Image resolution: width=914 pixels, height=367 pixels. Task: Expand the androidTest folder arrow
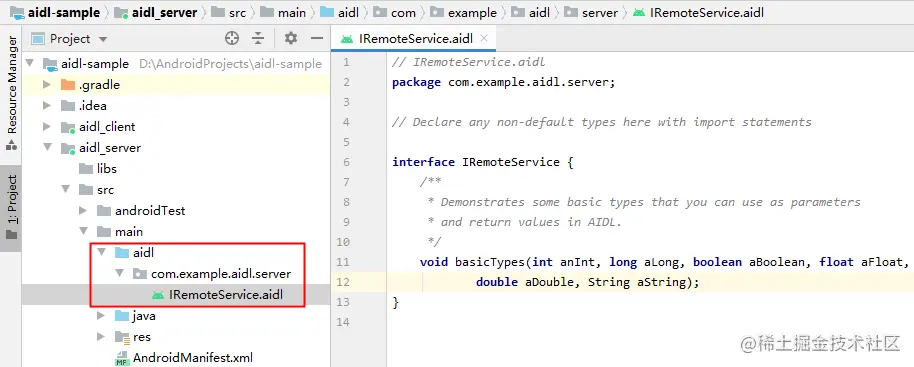83,210
